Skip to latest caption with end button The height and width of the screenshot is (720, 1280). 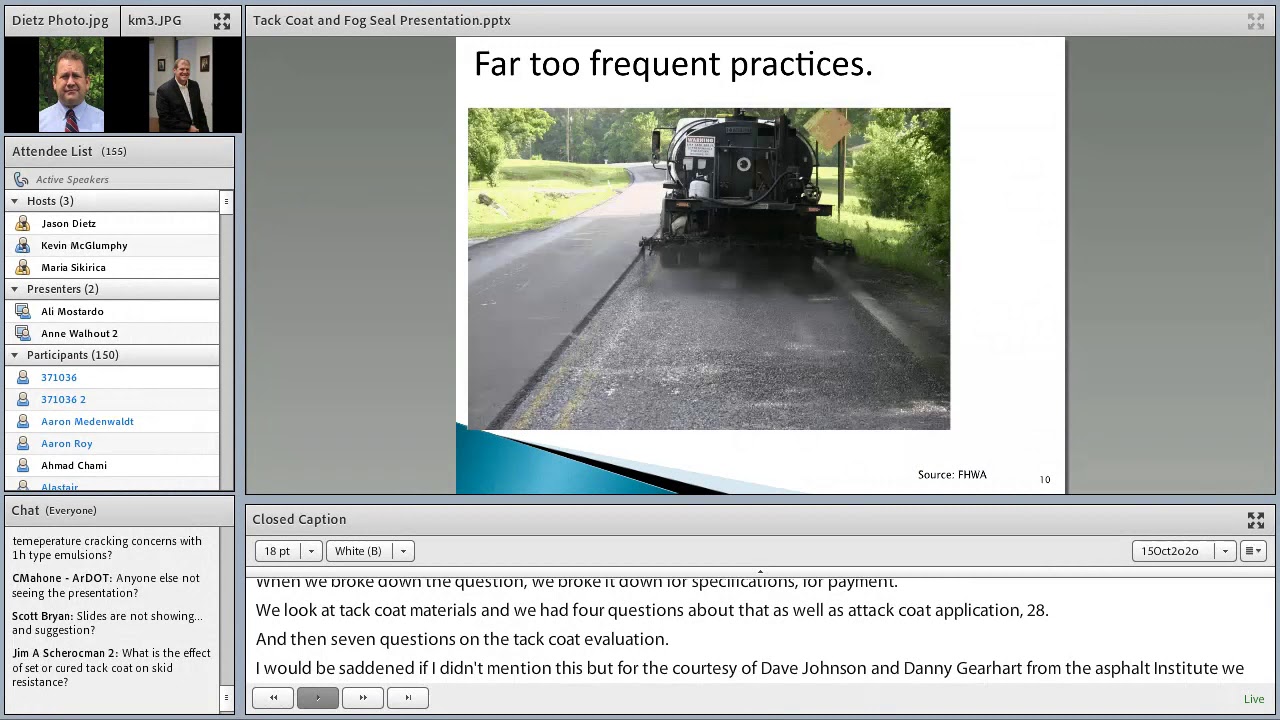pos(408,697)
